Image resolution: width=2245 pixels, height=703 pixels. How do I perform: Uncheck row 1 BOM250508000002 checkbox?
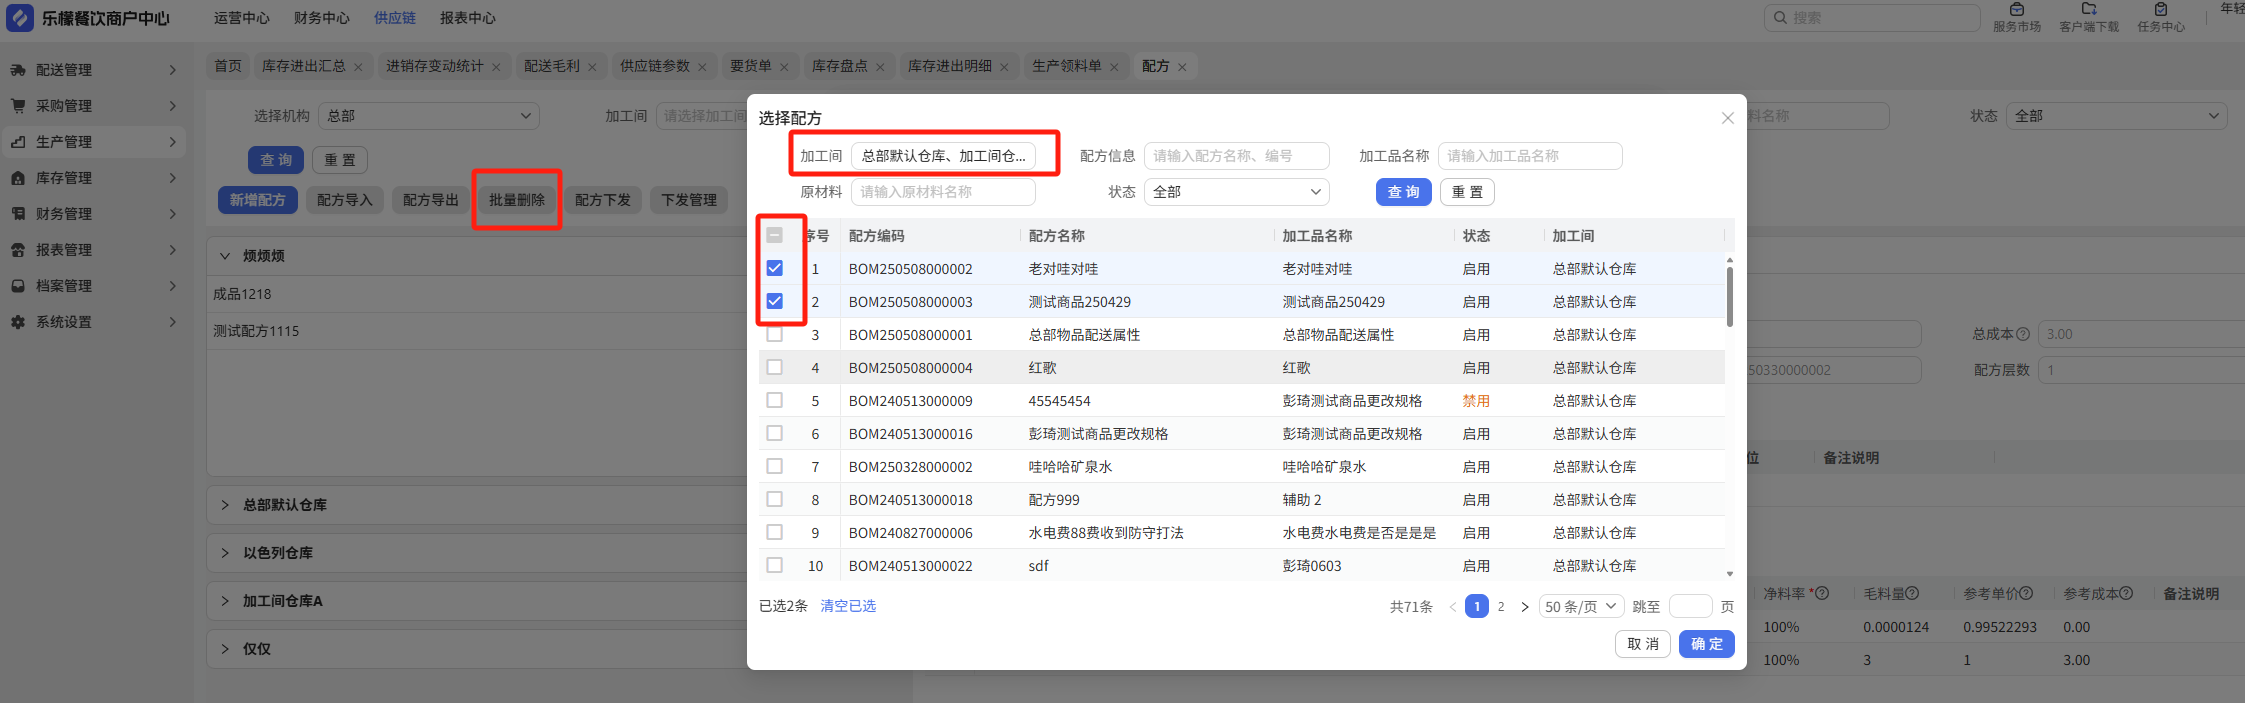pos(774,268)
